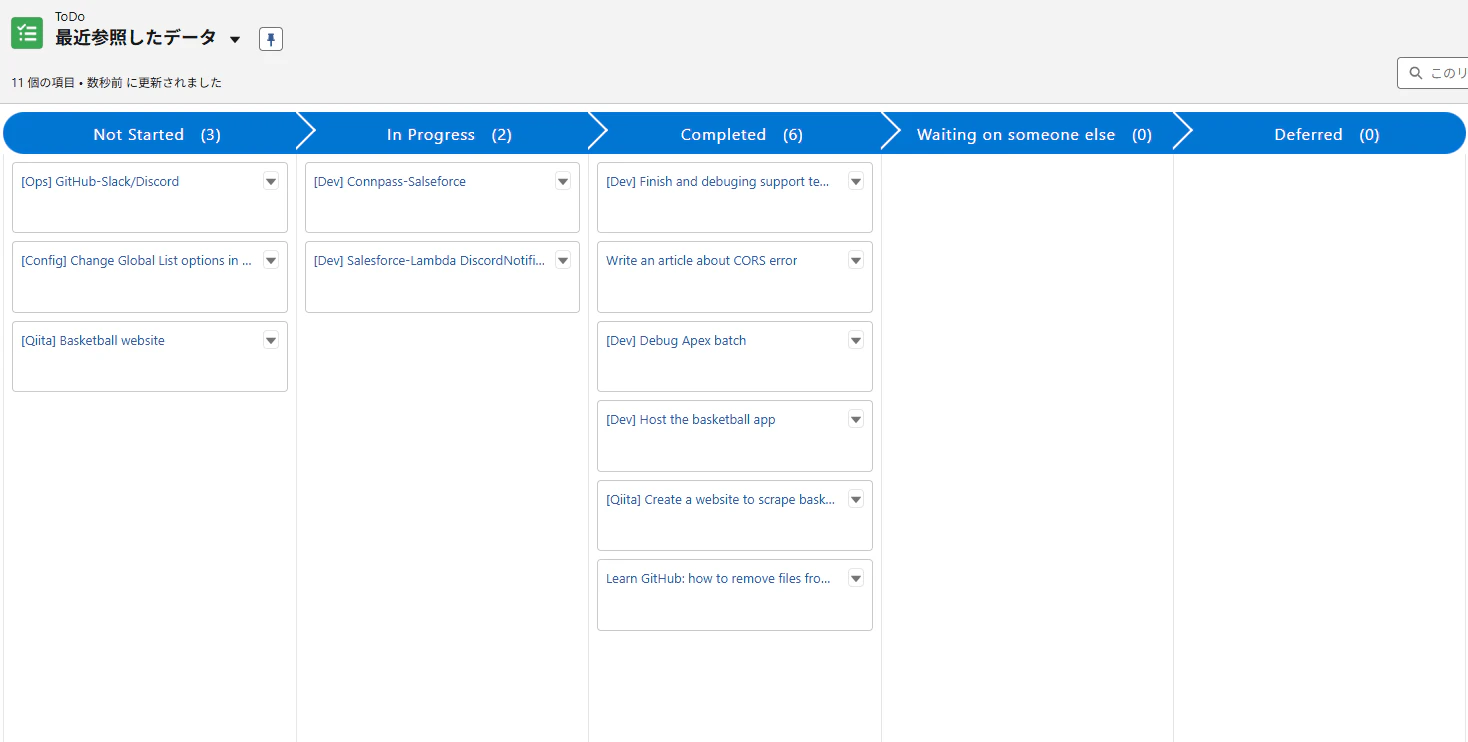The image size is (1468, 742).
Task: Open the Salesforce-Lambda DiscordNotifi task
Action: tap(430, 261)
